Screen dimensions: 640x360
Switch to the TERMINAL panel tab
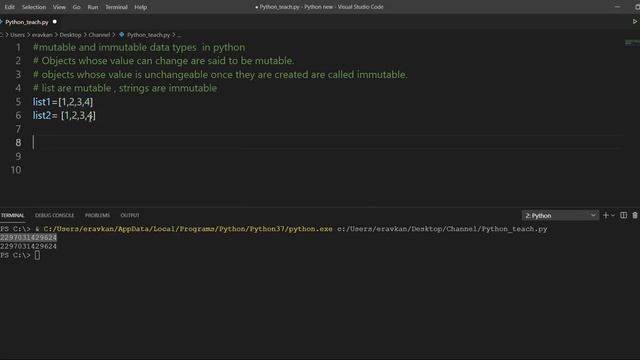coord(12,216)
